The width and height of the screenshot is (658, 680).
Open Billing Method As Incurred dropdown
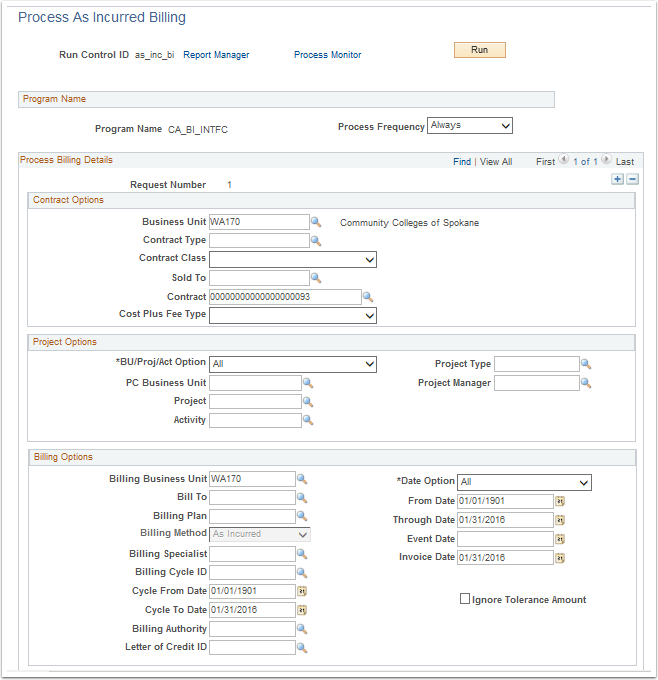coord(260,535)
